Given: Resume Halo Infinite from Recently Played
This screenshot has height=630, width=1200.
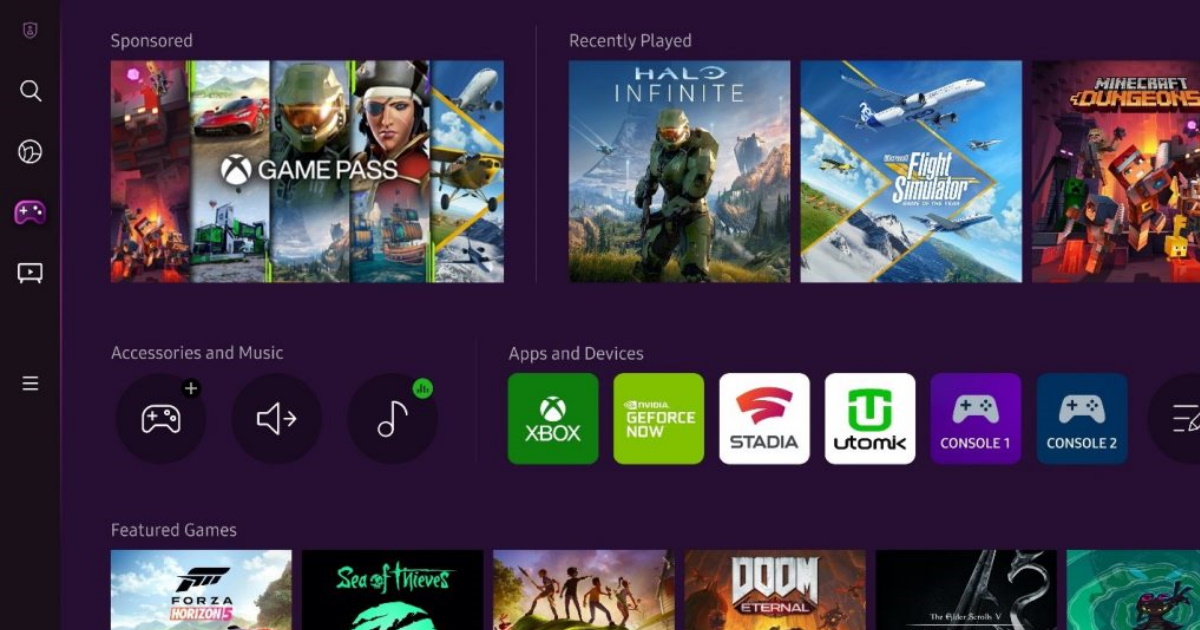Looking at the screenshot, I should (678, 170).
